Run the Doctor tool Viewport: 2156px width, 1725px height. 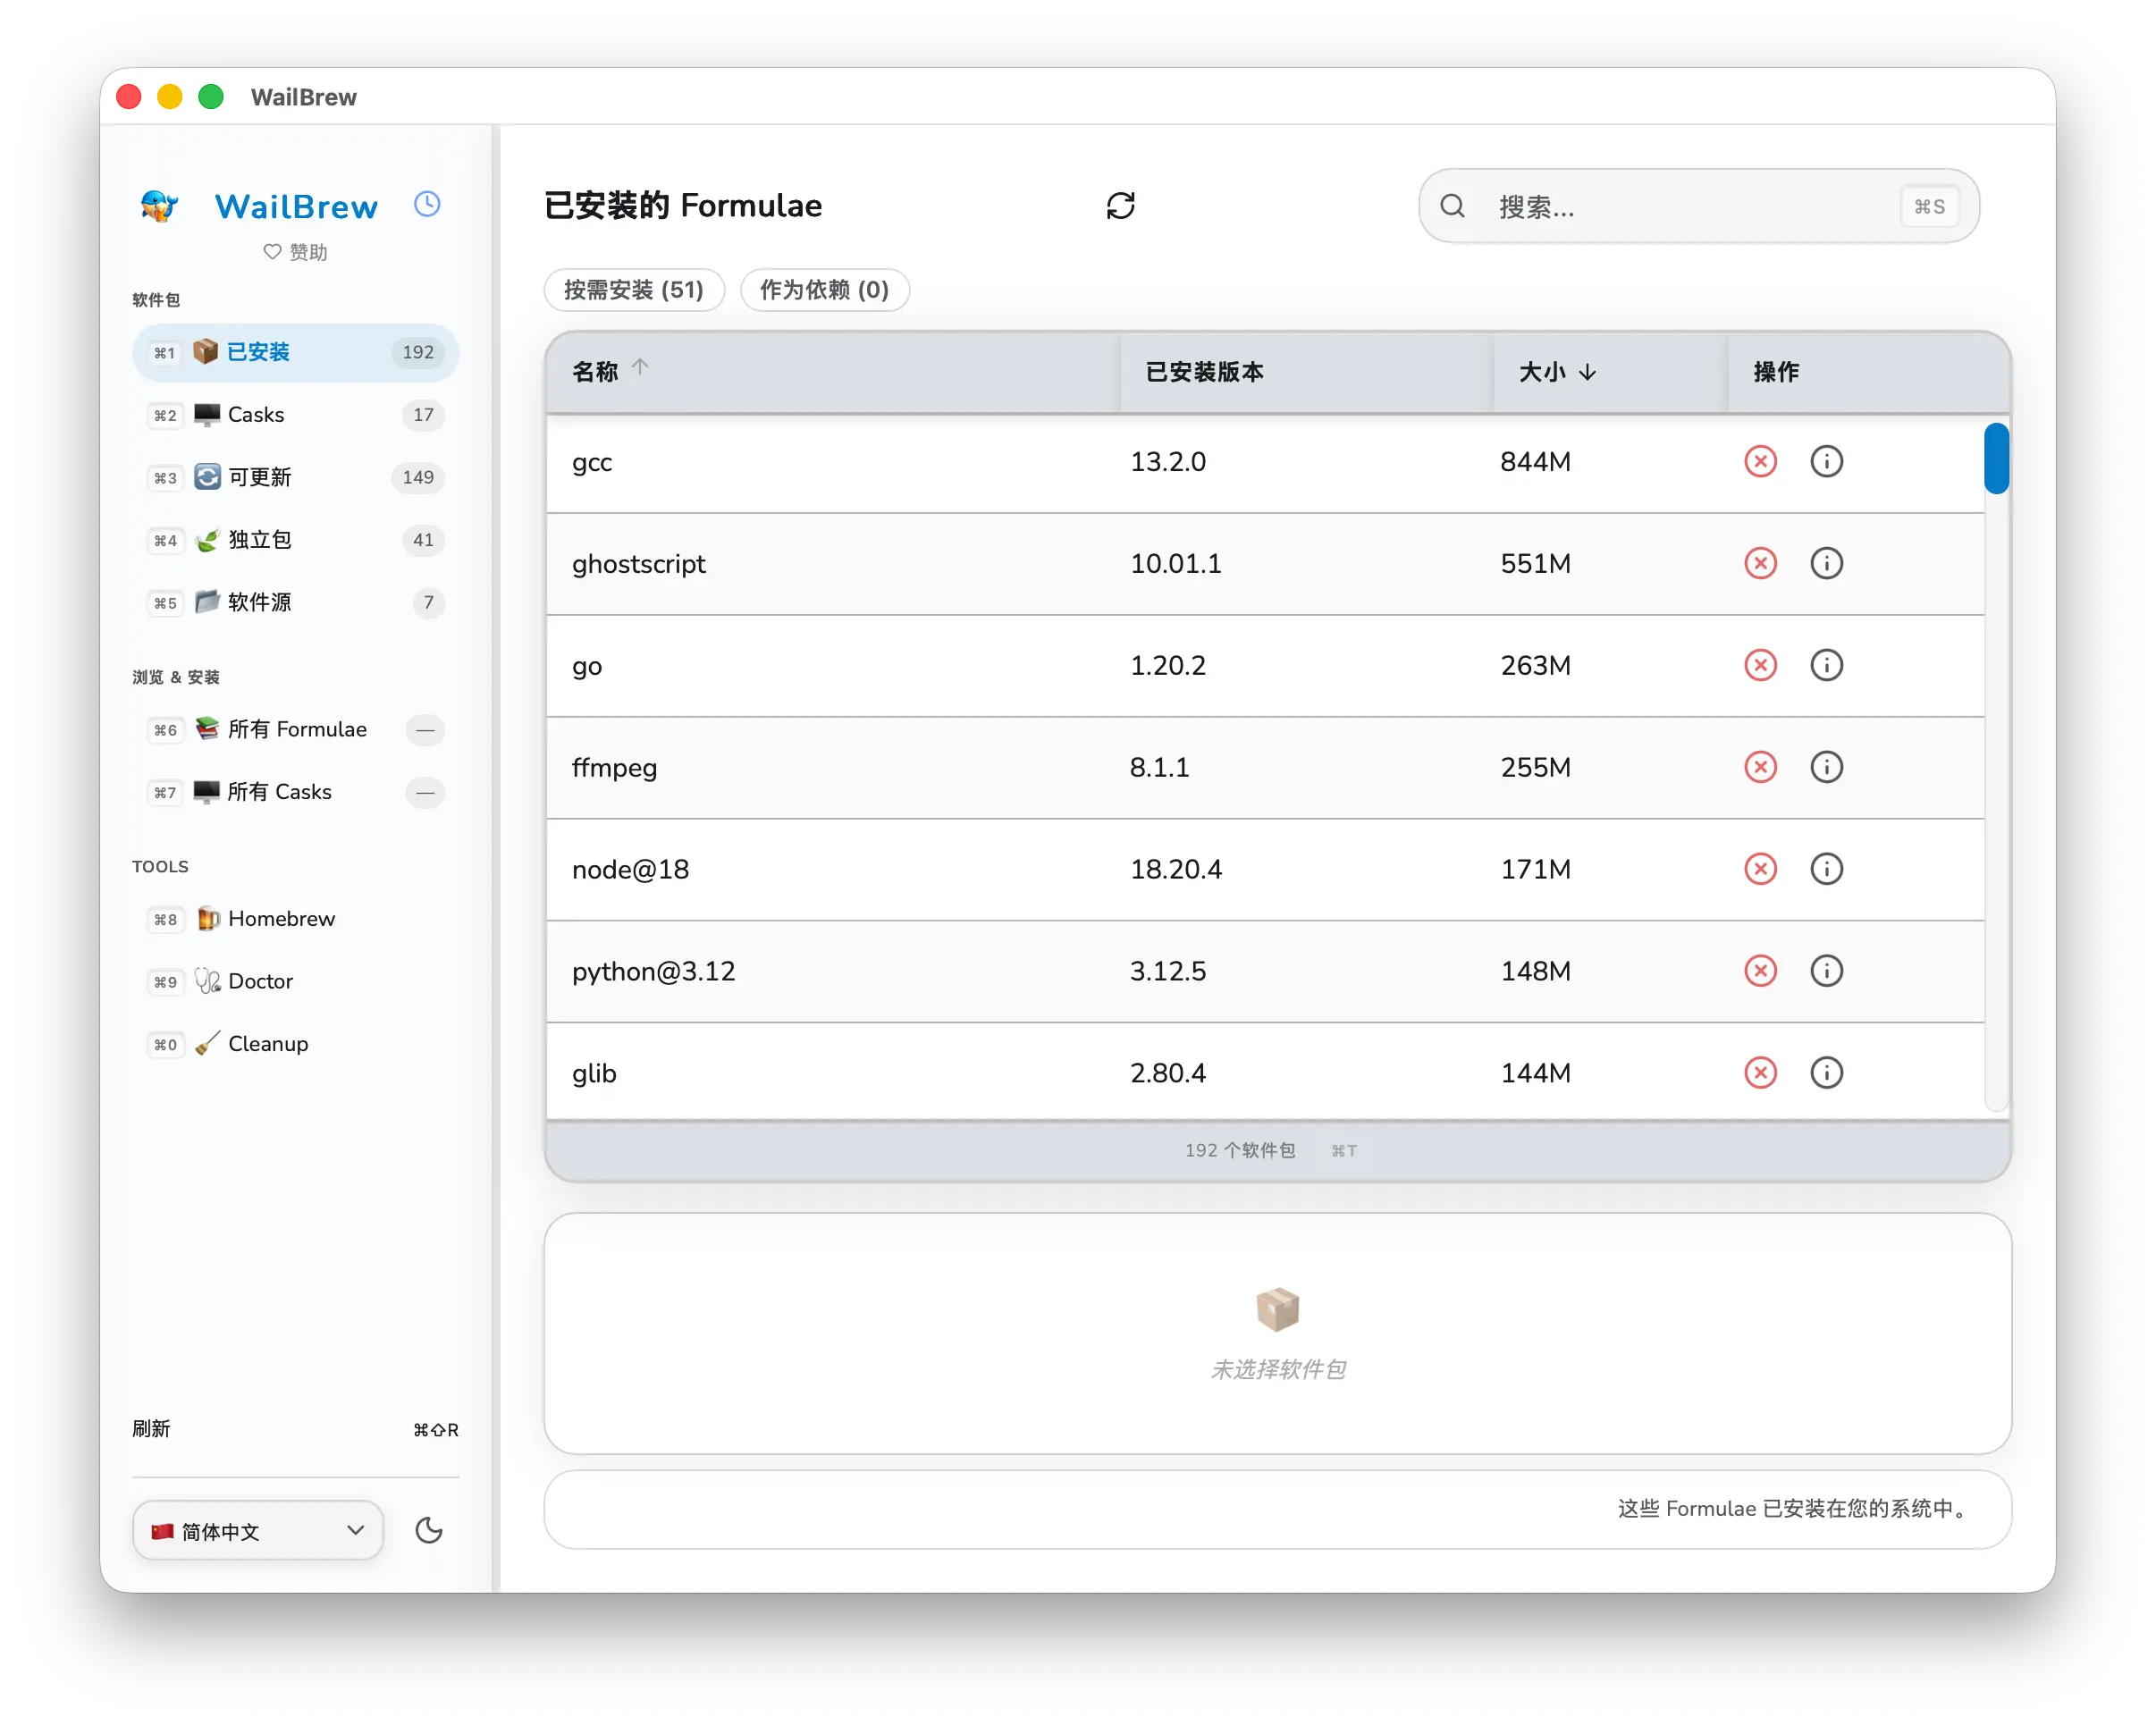[295, 982]
